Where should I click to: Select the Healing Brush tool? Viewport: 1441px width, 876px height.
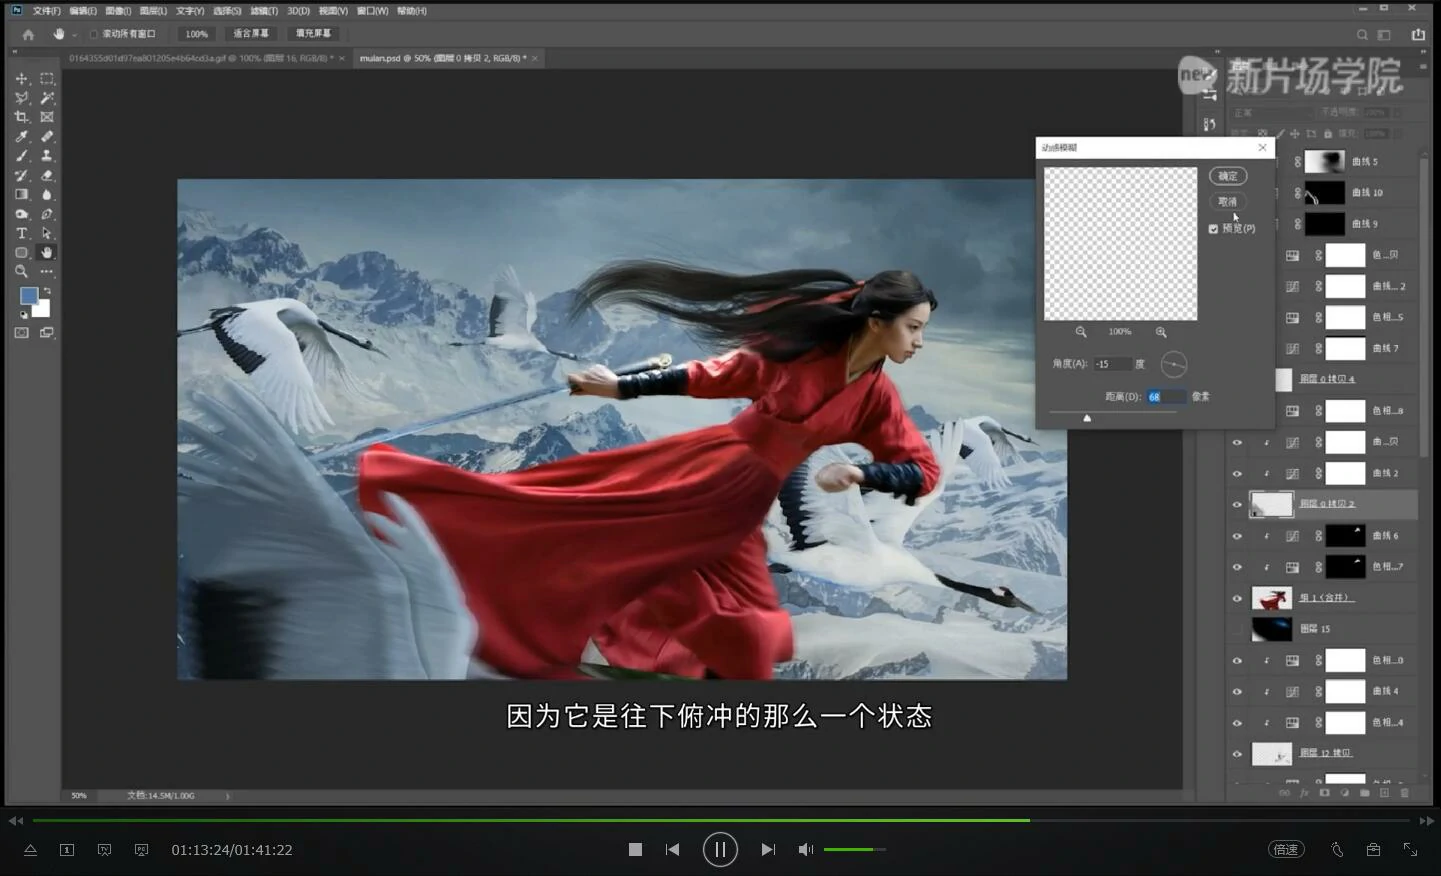(x=47, y=136)
